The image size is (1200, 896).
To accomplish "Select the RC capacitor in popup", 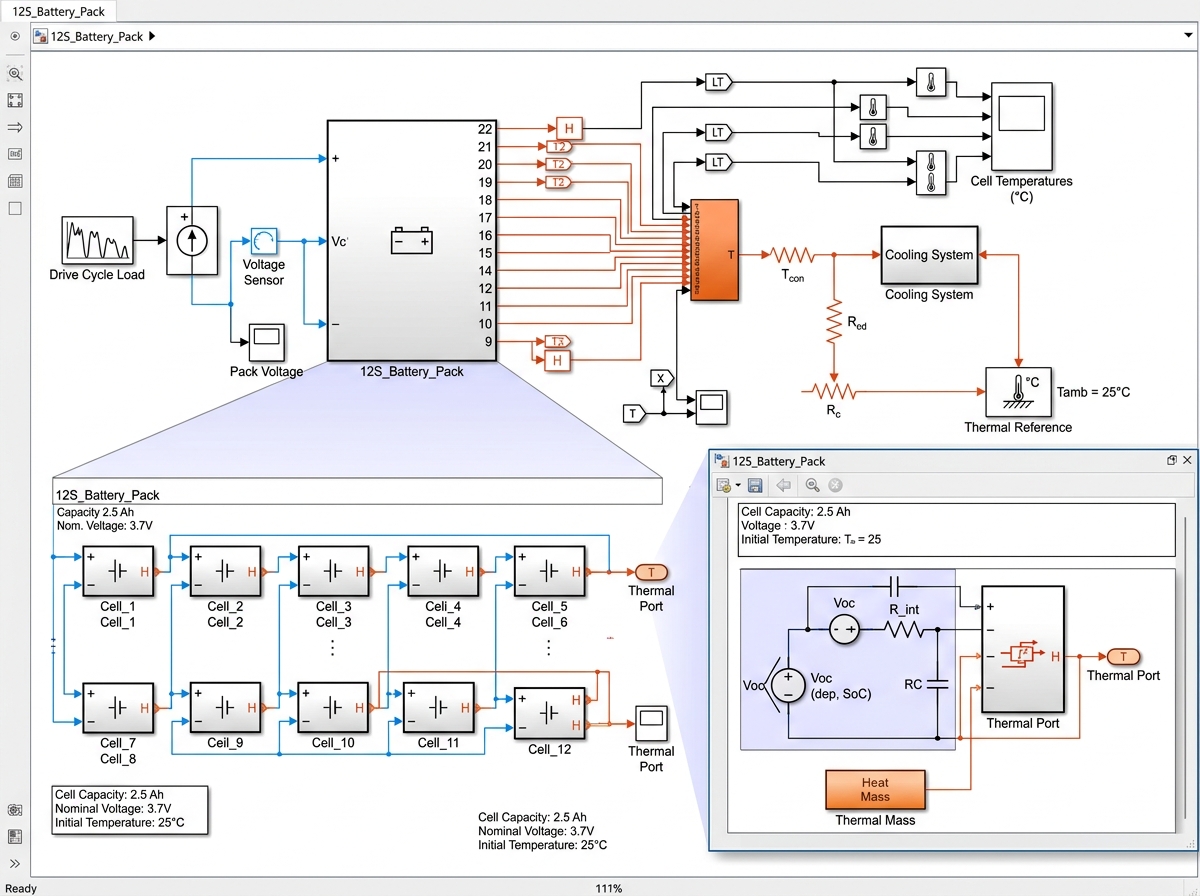I will point(937,685).
